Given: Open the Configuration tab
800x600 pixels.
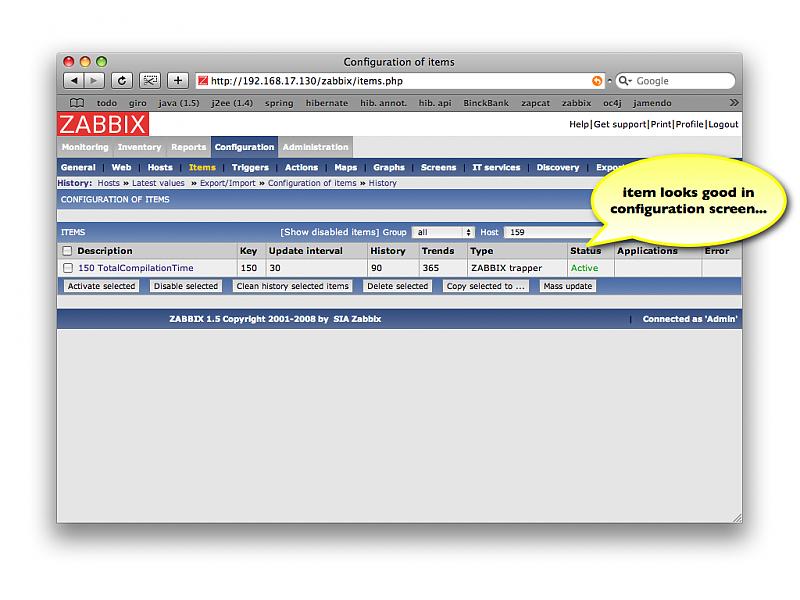Looking at the screenshot, I should [x=244, y=147].
